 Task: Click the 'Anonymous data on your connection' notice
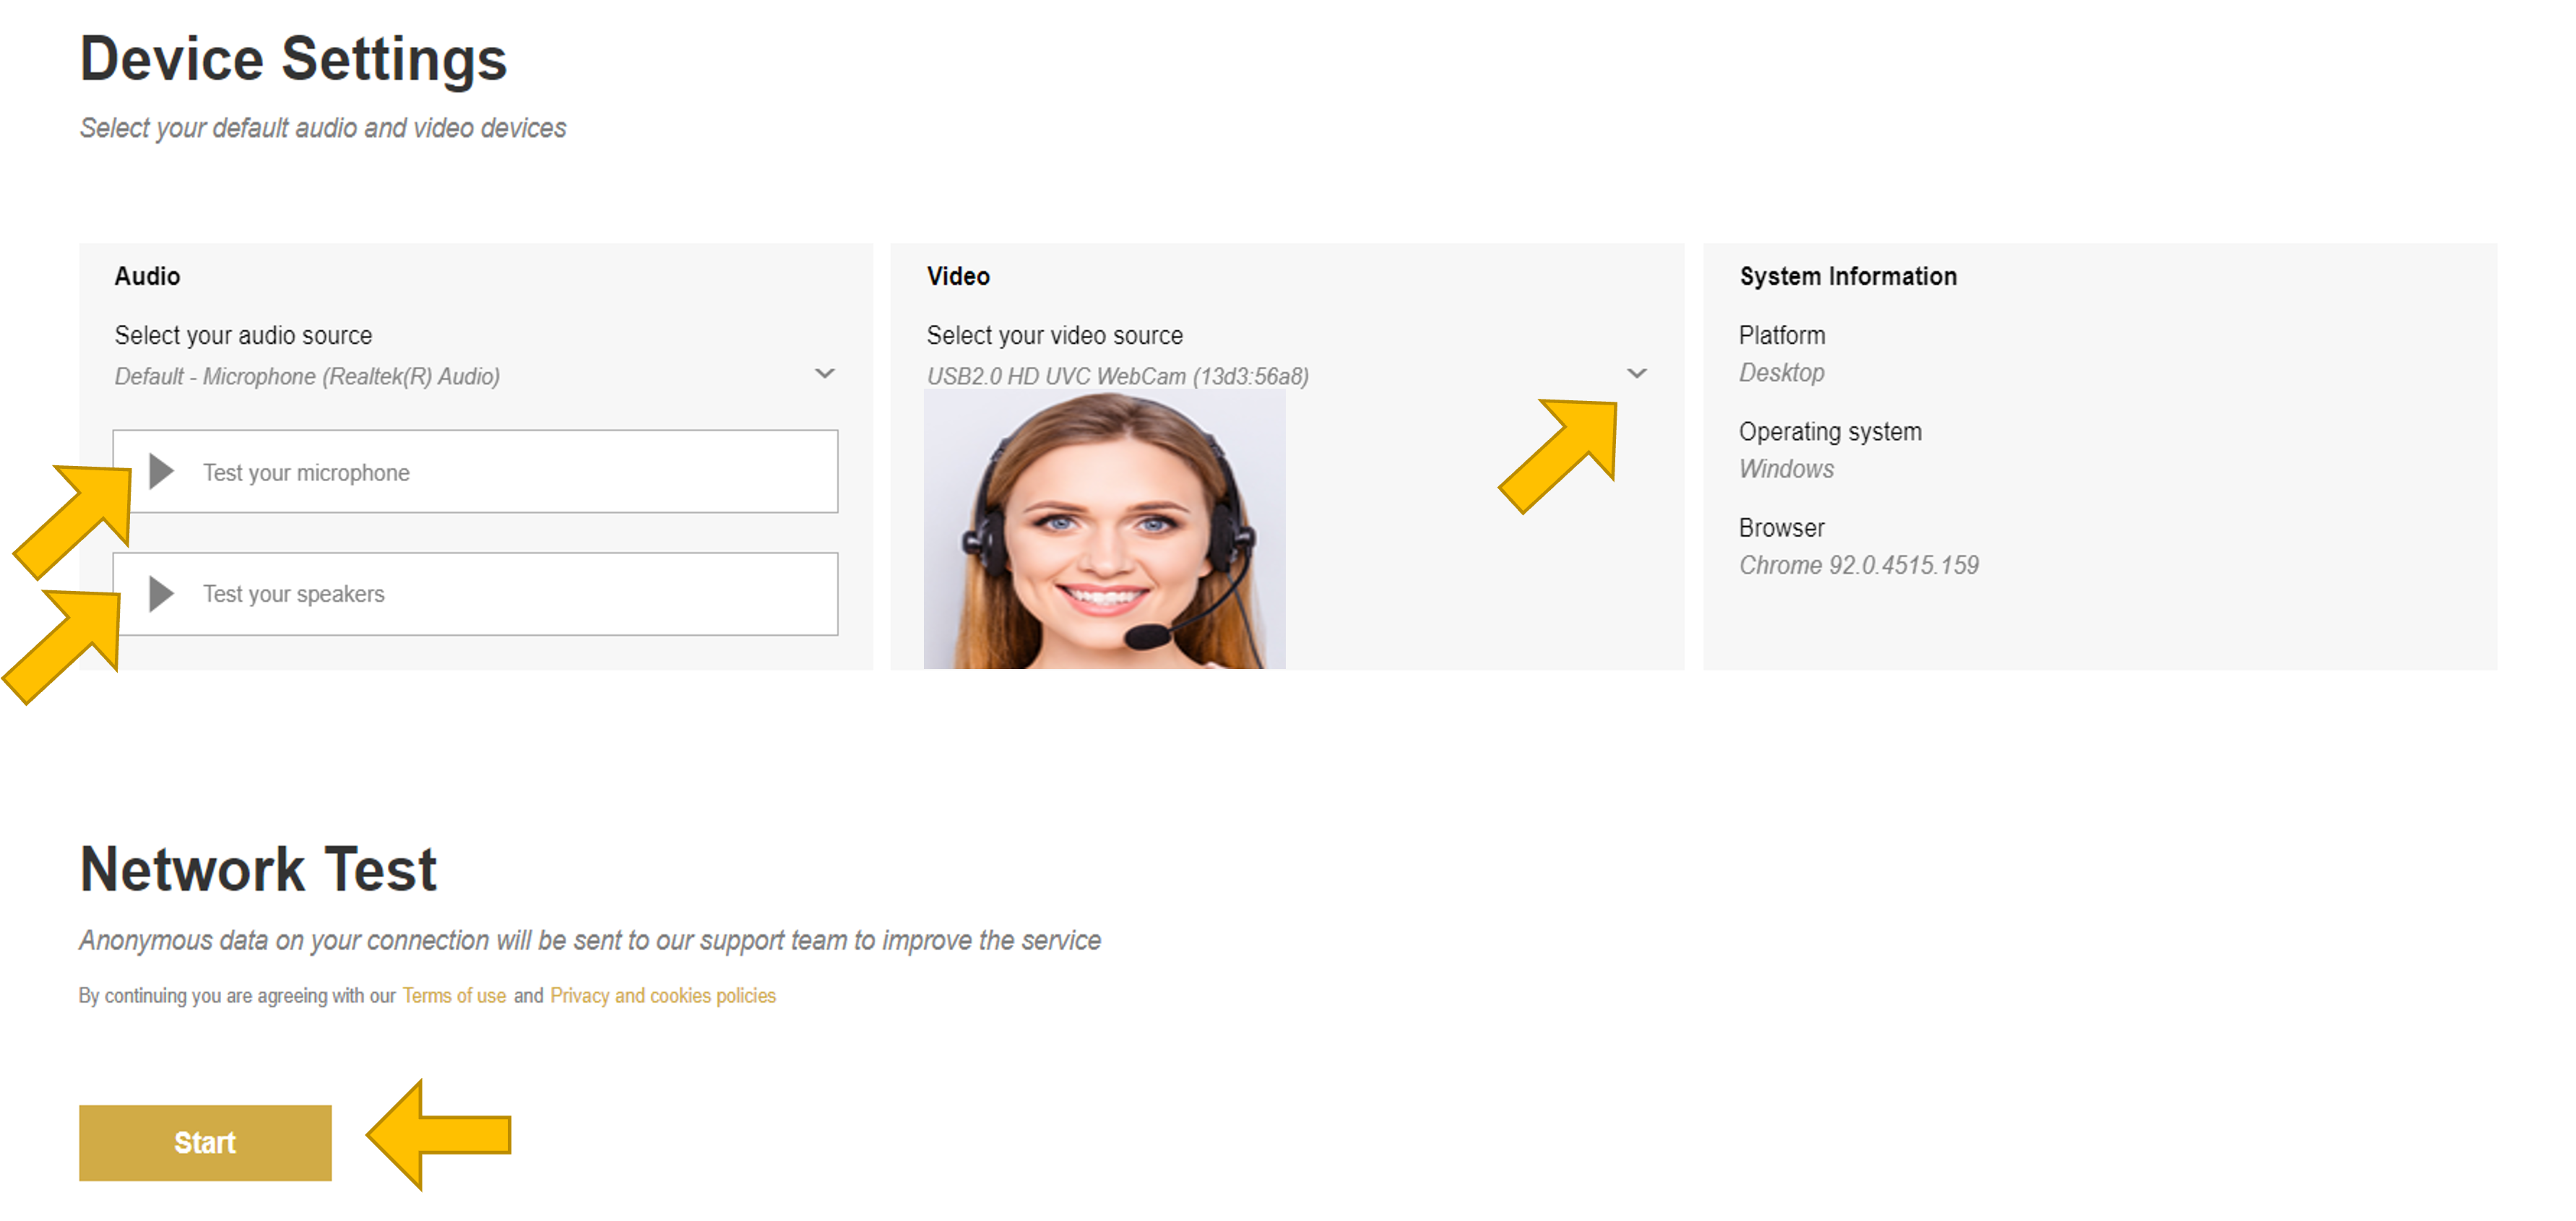(590, 940)
